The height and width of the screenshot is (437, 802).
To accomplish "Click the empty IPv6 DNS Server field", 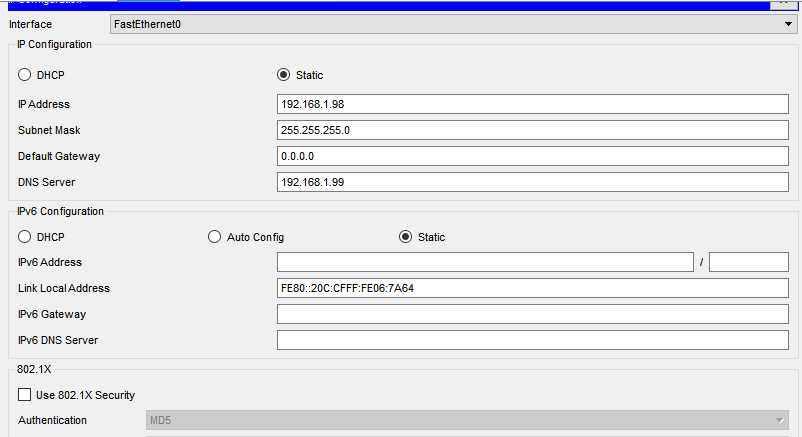I will (x=532, y=340).
